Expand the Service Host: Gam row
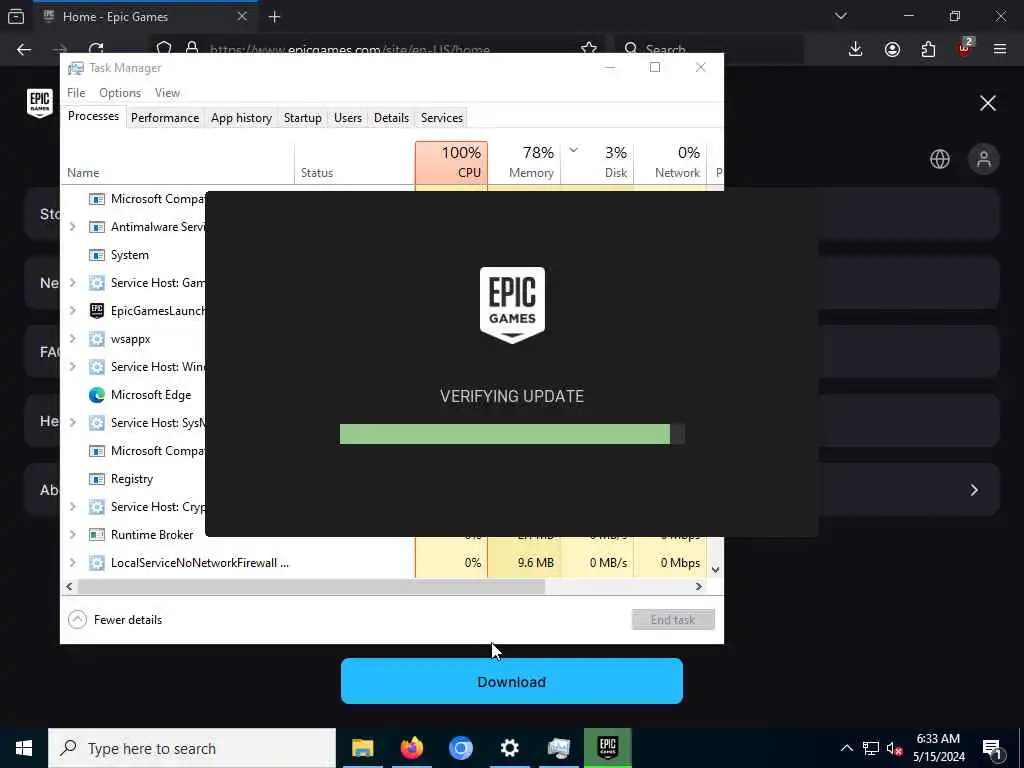Screen dimensions: 1024x768 (72, 283)
